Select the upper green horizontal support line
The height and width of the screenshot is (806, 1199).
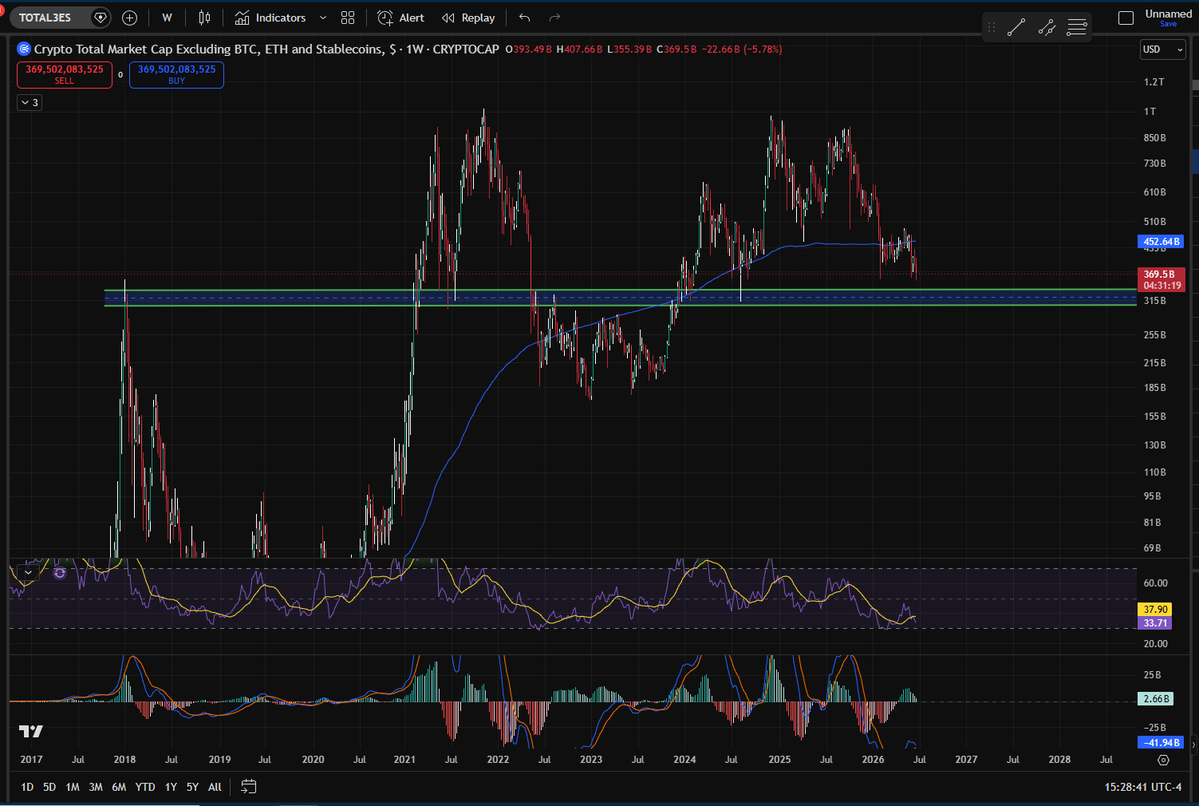[x=620, y=290]
